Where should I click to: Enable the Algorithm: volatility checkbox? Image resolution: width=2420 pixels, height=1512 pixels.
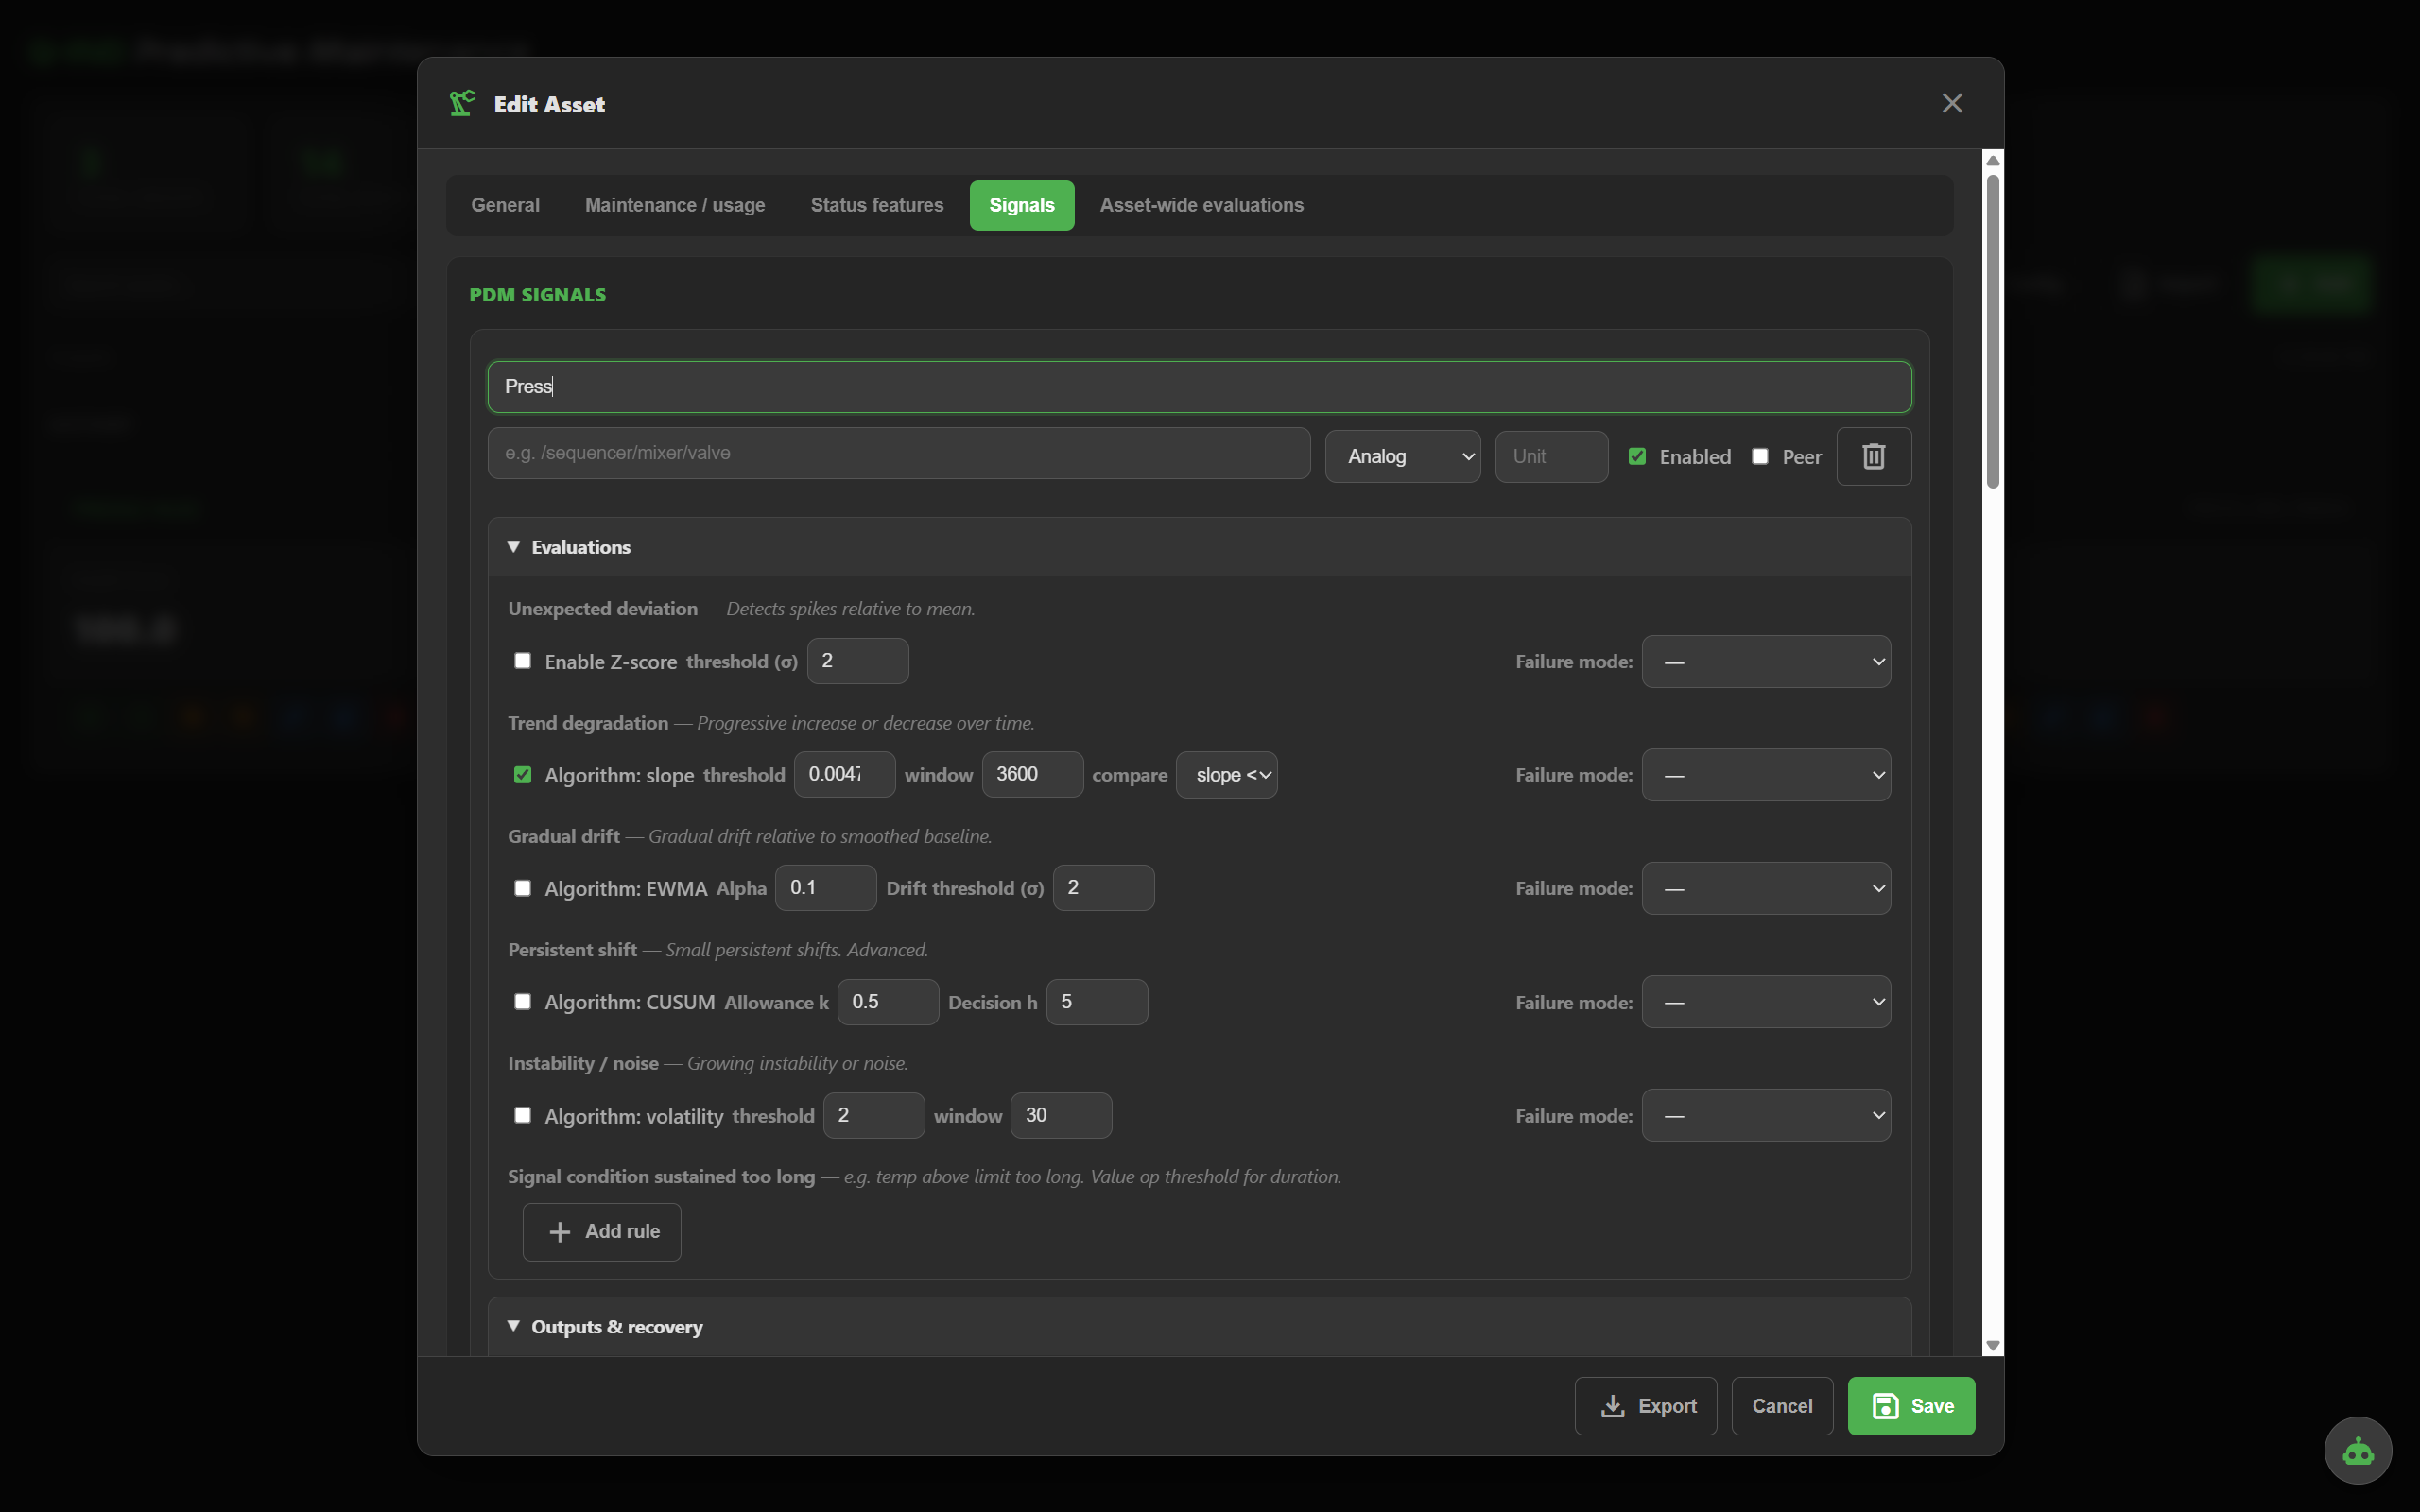(522, 1115)
